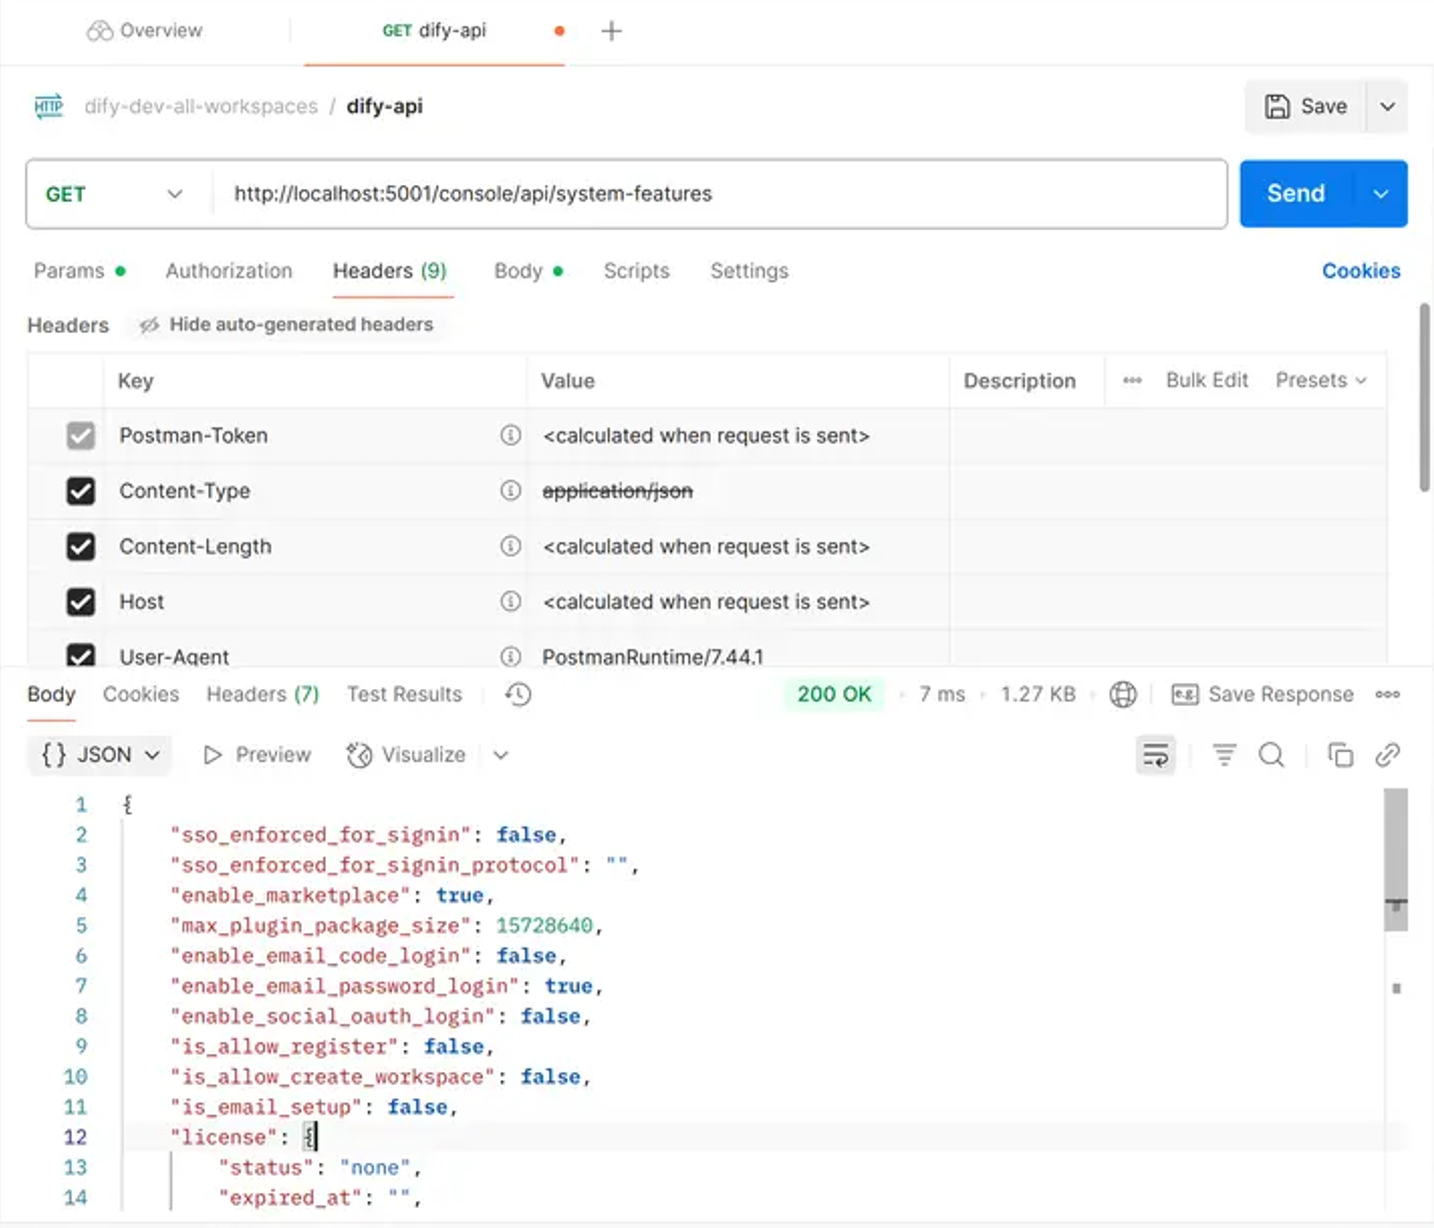Click the globe network icon
The height and width of the screenshot is (1228, 1434).
click(x=1123, y=695)
